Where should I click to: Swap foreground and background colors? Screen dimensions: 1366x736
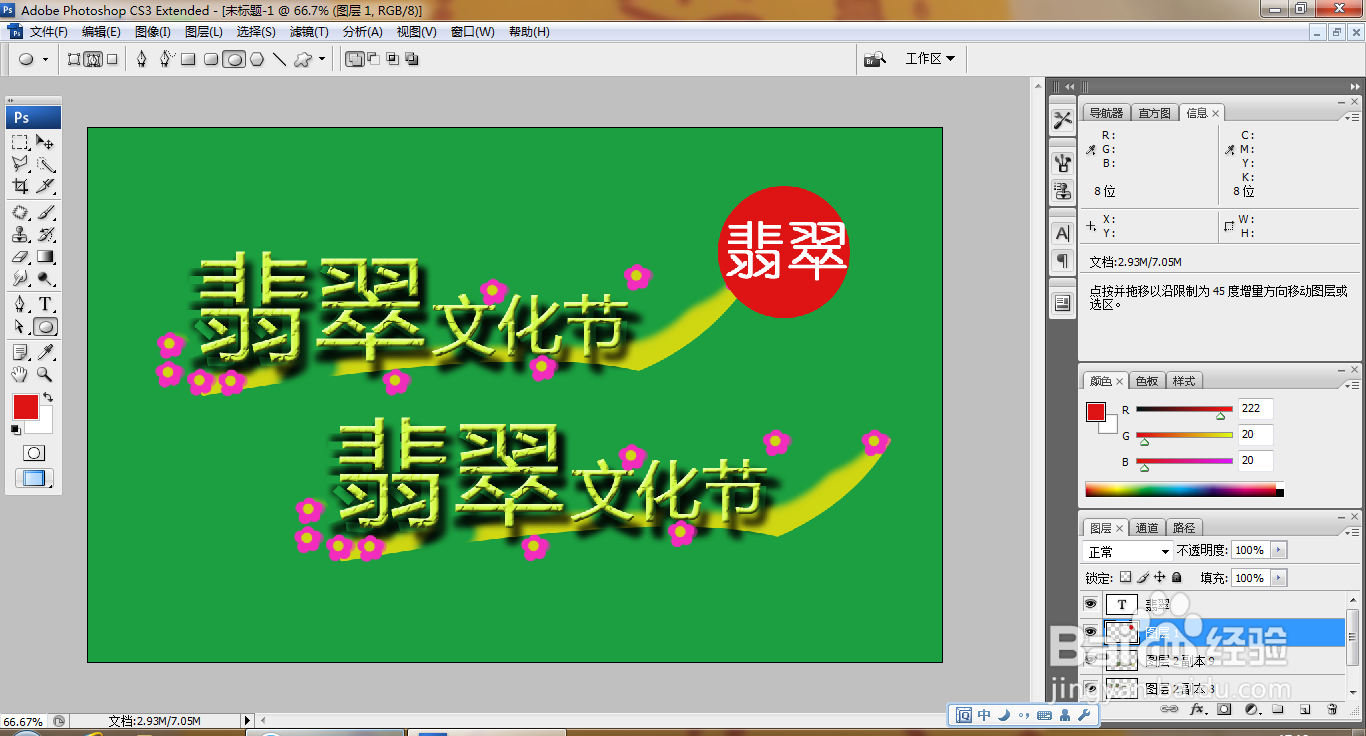pyautogui.click(x=47, y=398)
